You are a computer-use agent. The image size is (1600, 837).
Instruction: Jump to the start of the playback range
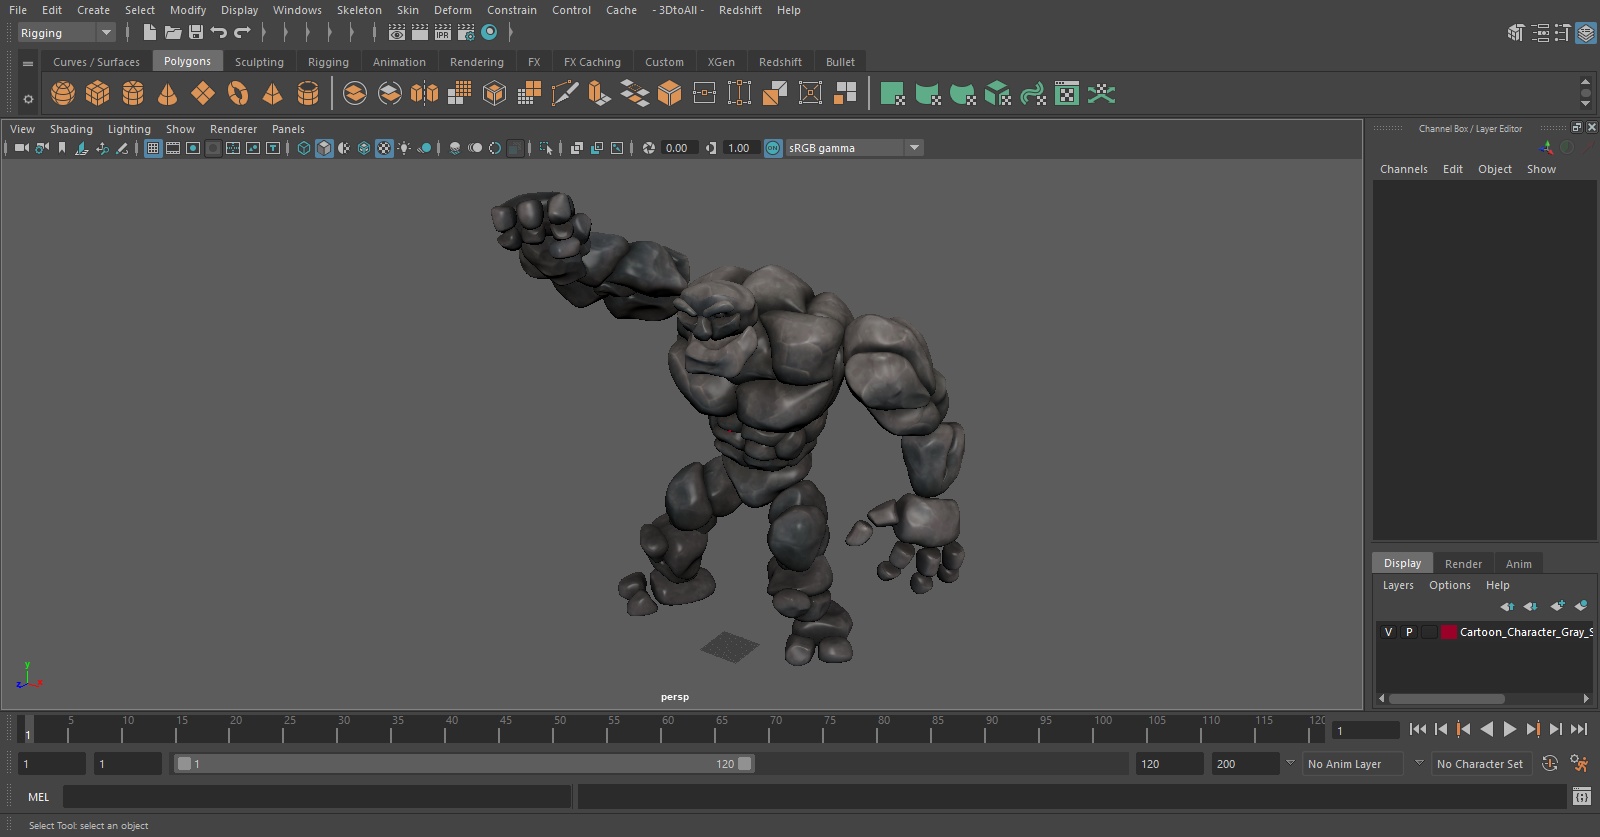click(1417, 730)
